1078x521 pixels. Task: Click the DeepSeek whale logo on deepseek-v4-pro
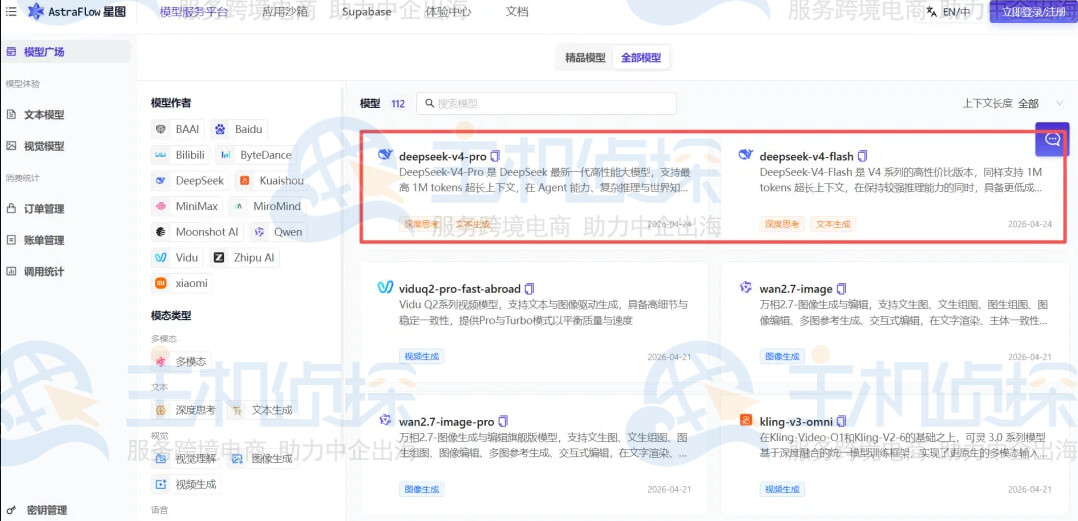click(x=386, y=155)
